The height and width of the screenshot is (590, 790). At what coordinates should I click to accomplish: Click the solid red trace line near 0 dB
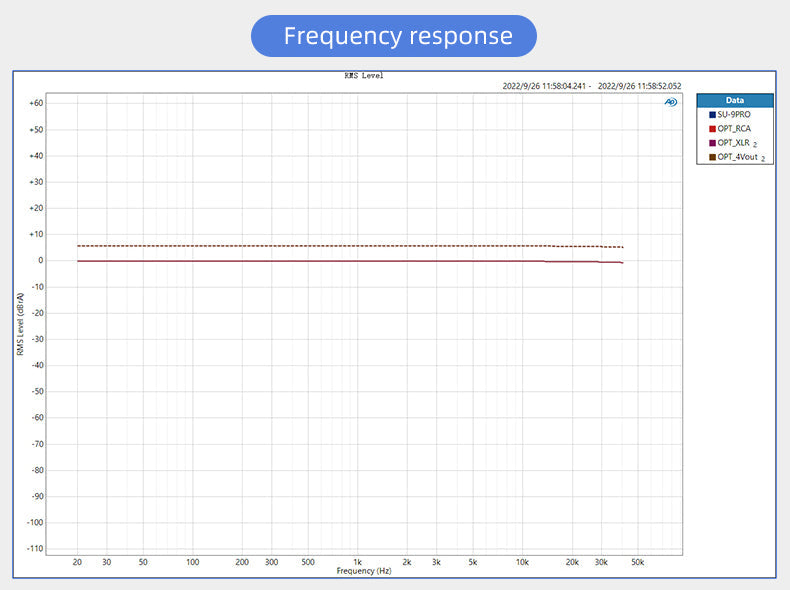tap(300, 261)
